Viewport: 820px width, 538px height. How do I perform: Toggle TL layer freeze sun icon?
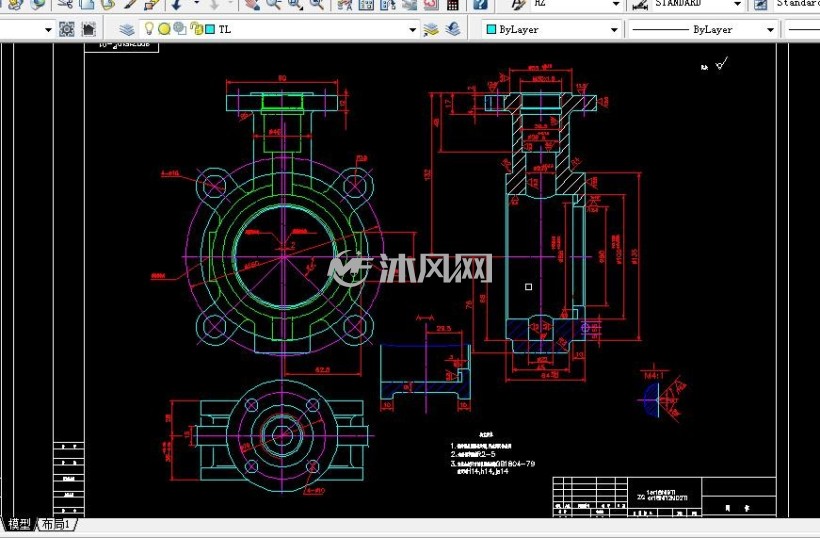(164, 29)
